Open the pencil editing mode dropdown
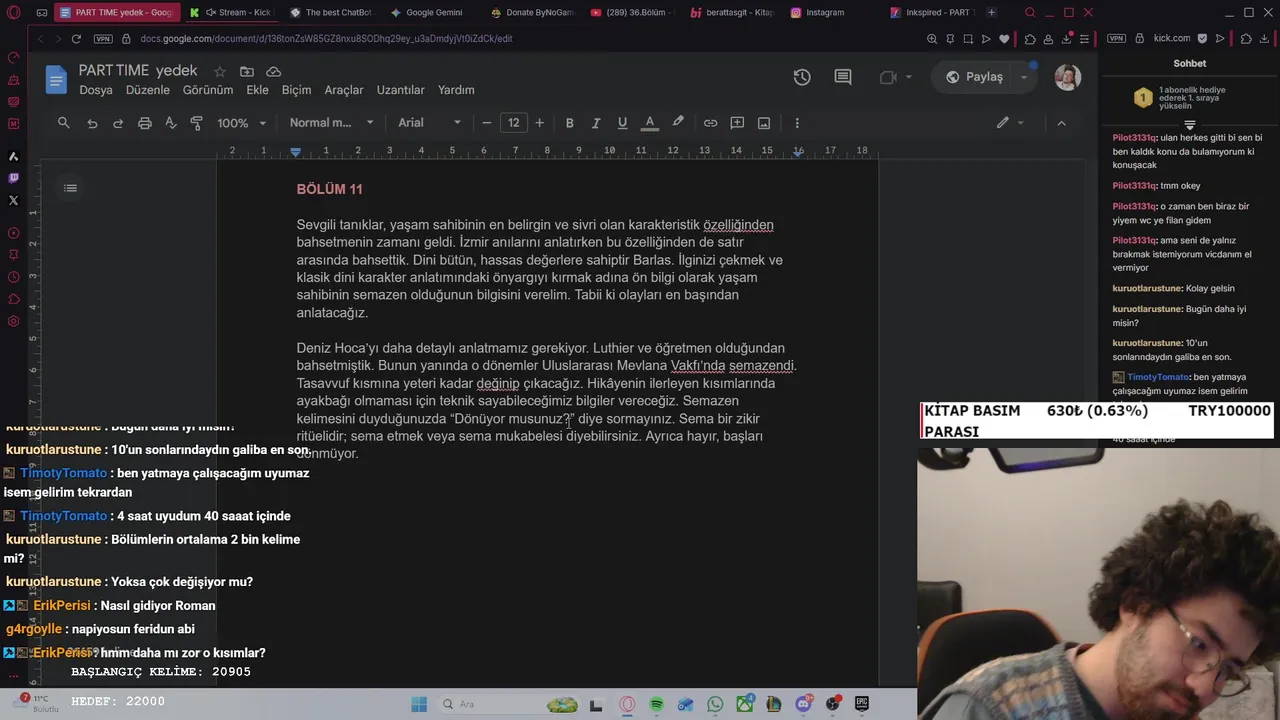Screen dimensions: 1280x720 [1010, 123]
